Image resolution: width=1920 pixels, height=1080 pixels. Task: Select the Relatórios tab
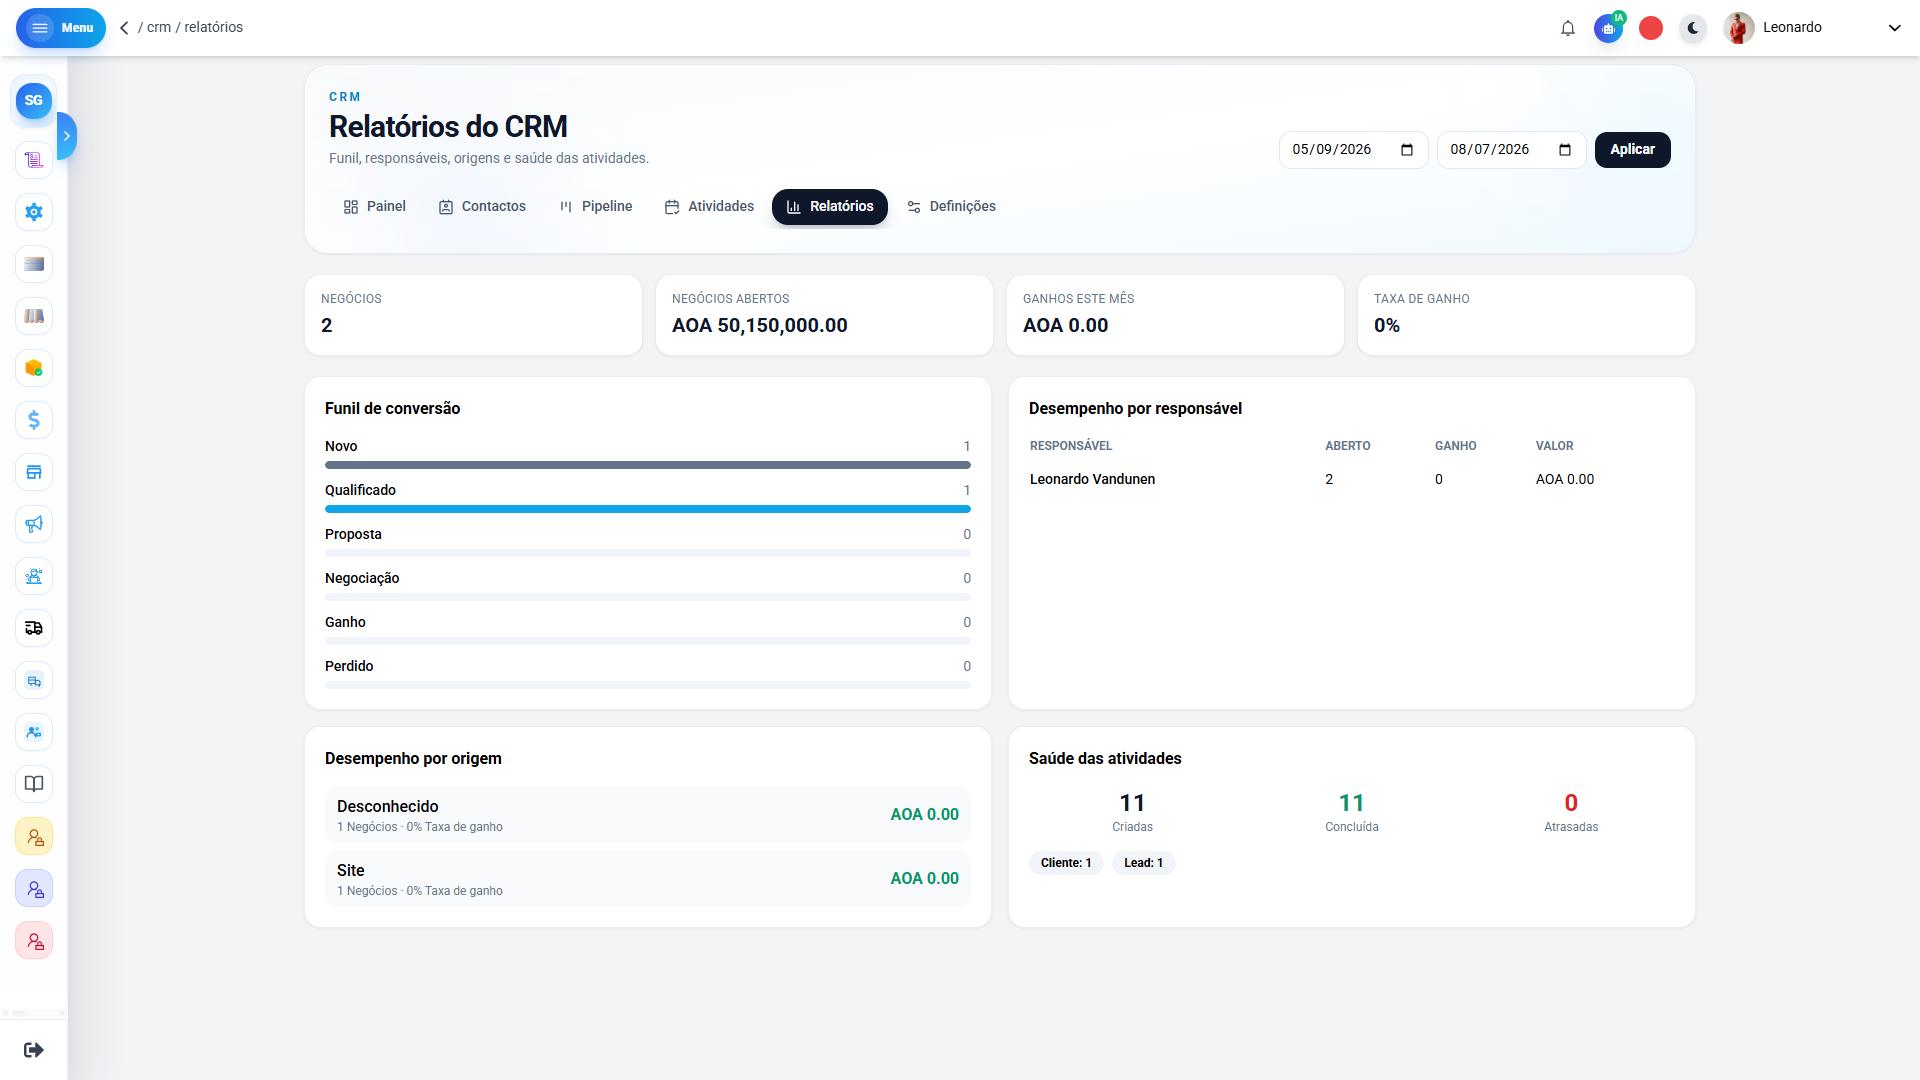click(830, 207)
